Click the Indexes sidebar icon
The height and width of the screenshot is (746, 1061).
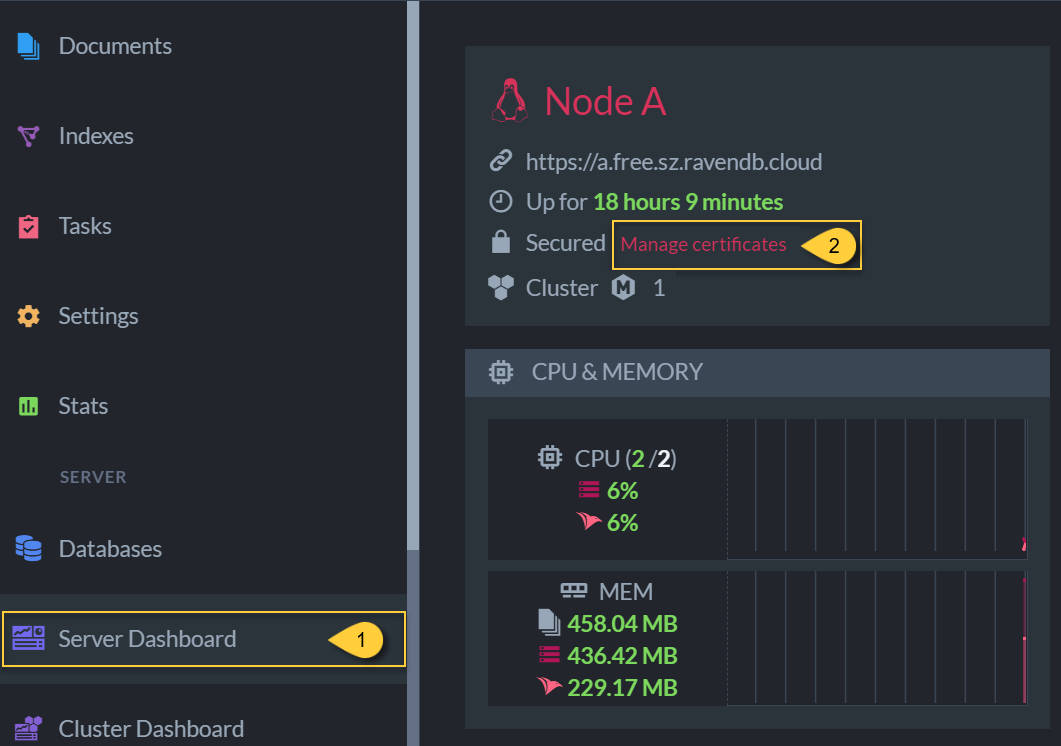point(28,136)
